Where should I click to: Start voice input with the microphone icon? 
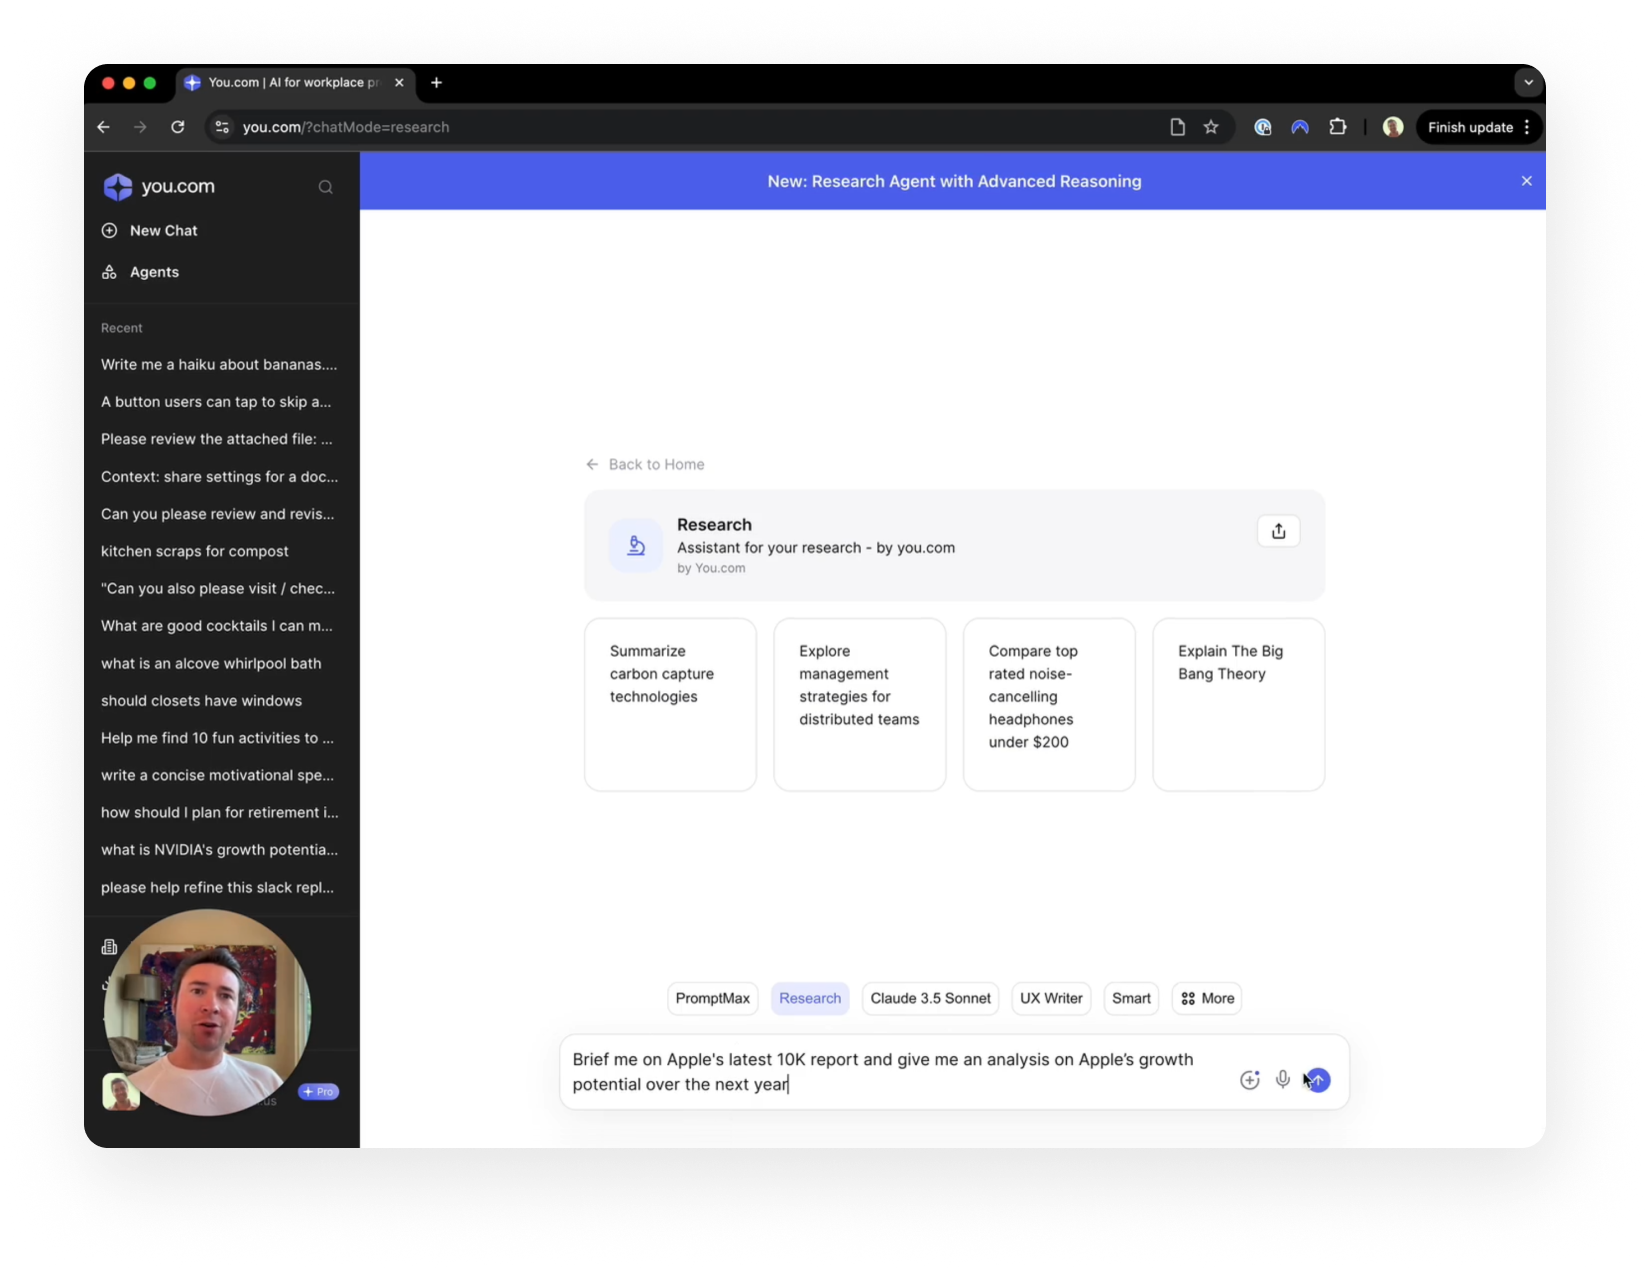(1282, 1079)
